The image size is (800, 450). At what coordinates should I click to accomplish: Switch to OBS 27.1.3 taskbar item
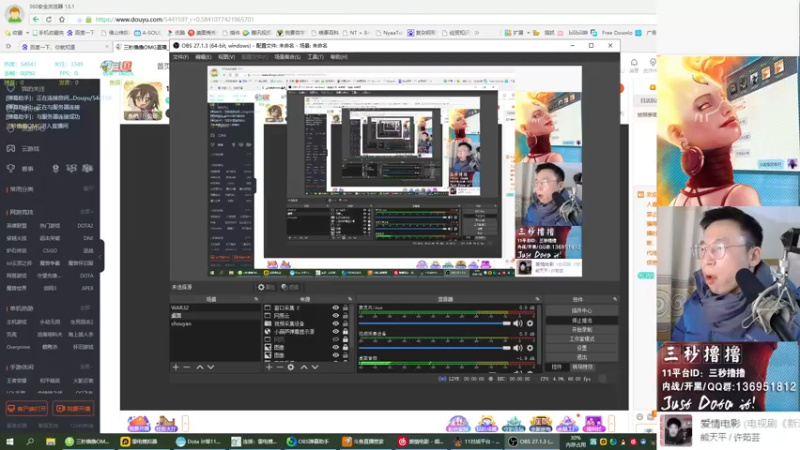(532, 442)
